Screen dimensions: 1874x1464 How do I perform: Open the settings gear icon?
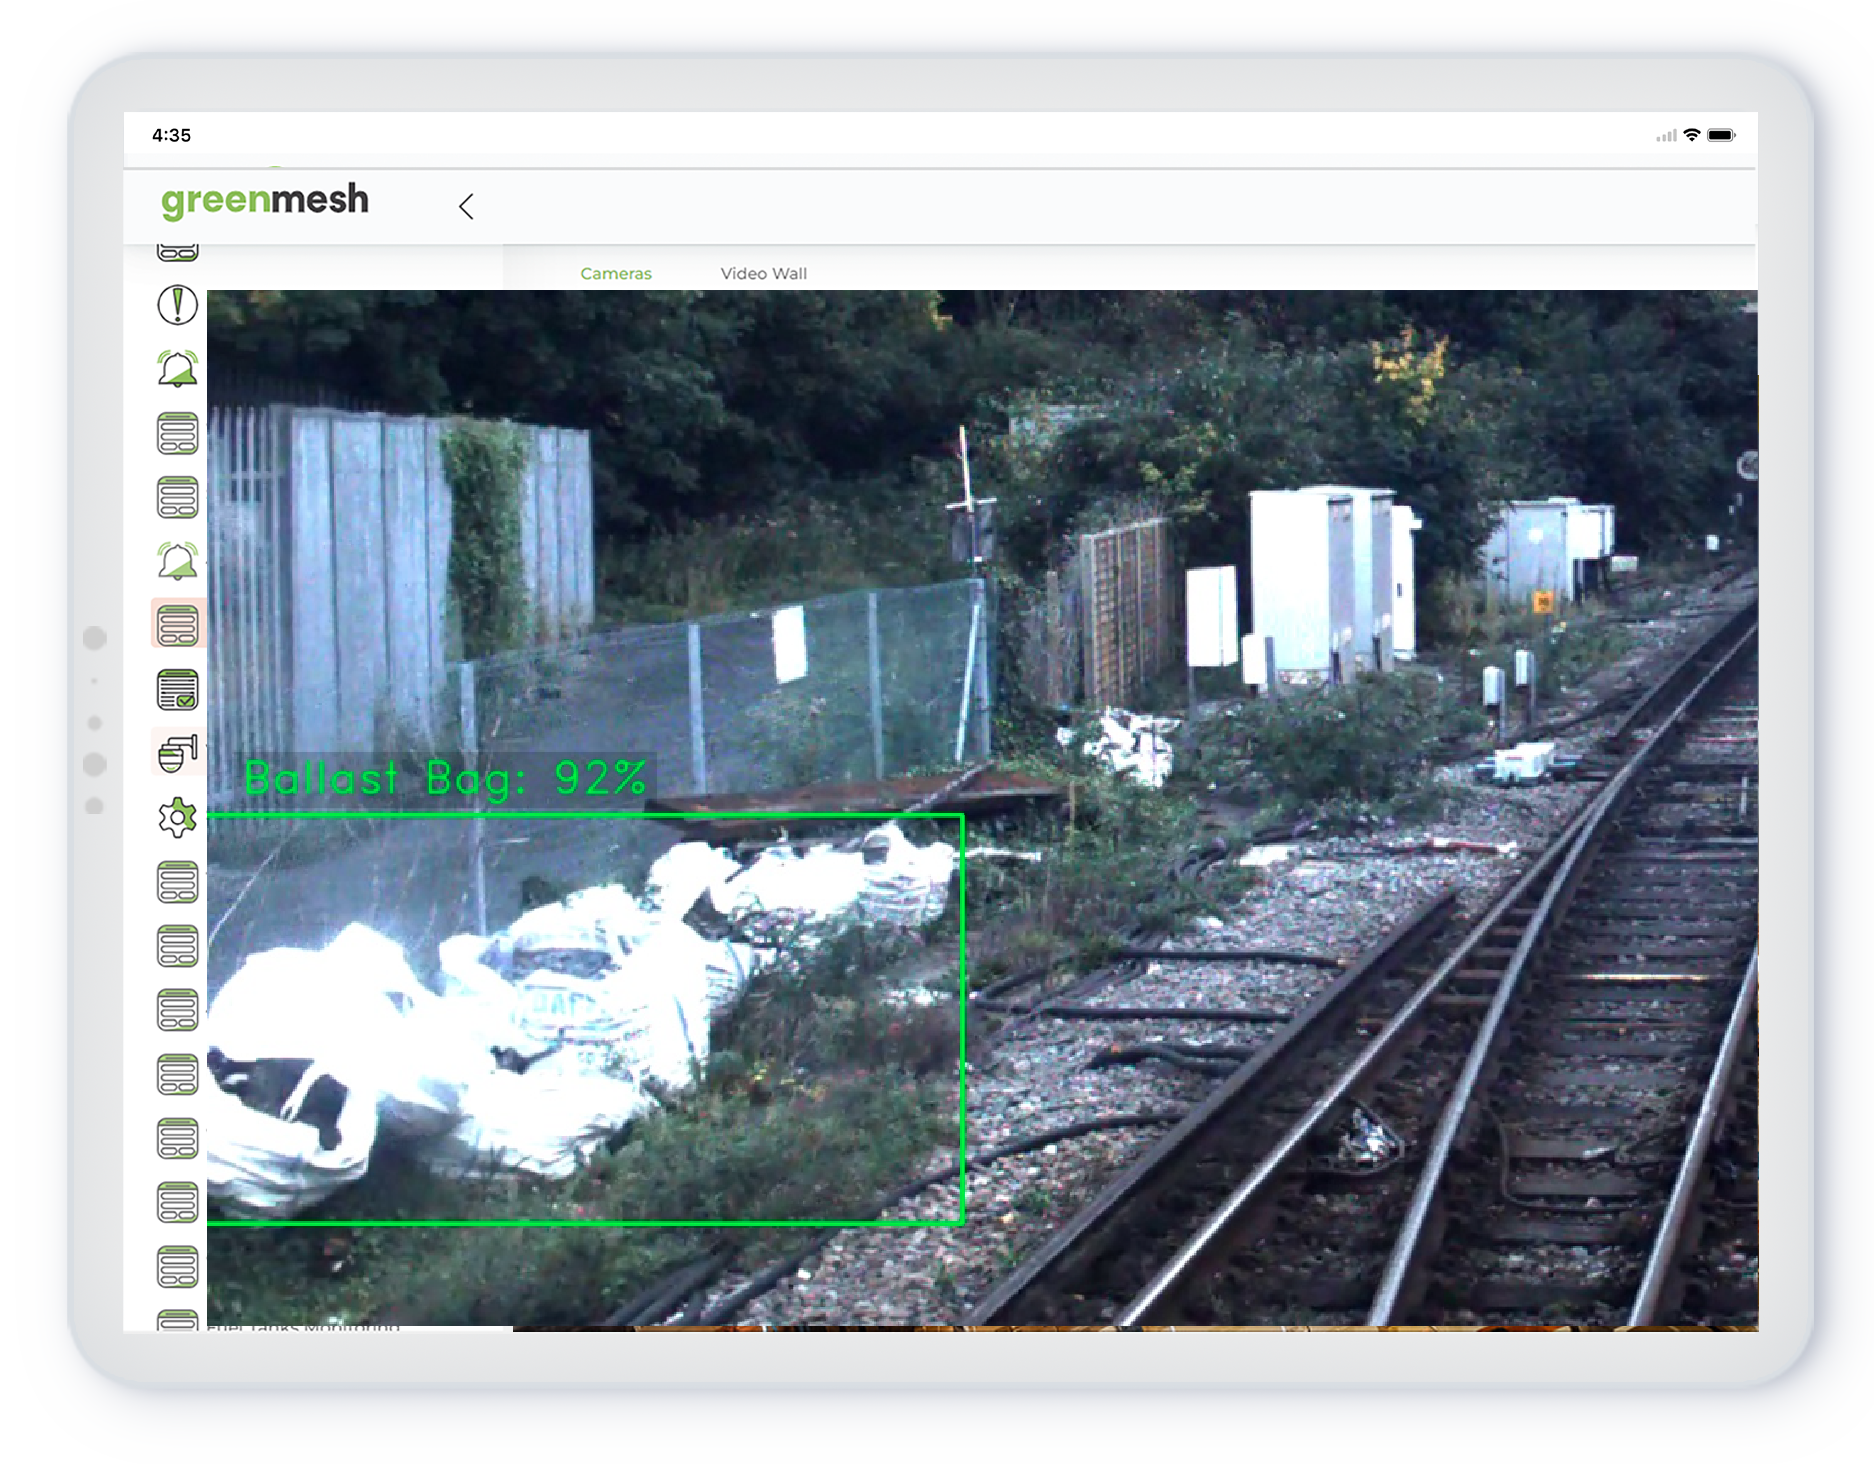177,817
